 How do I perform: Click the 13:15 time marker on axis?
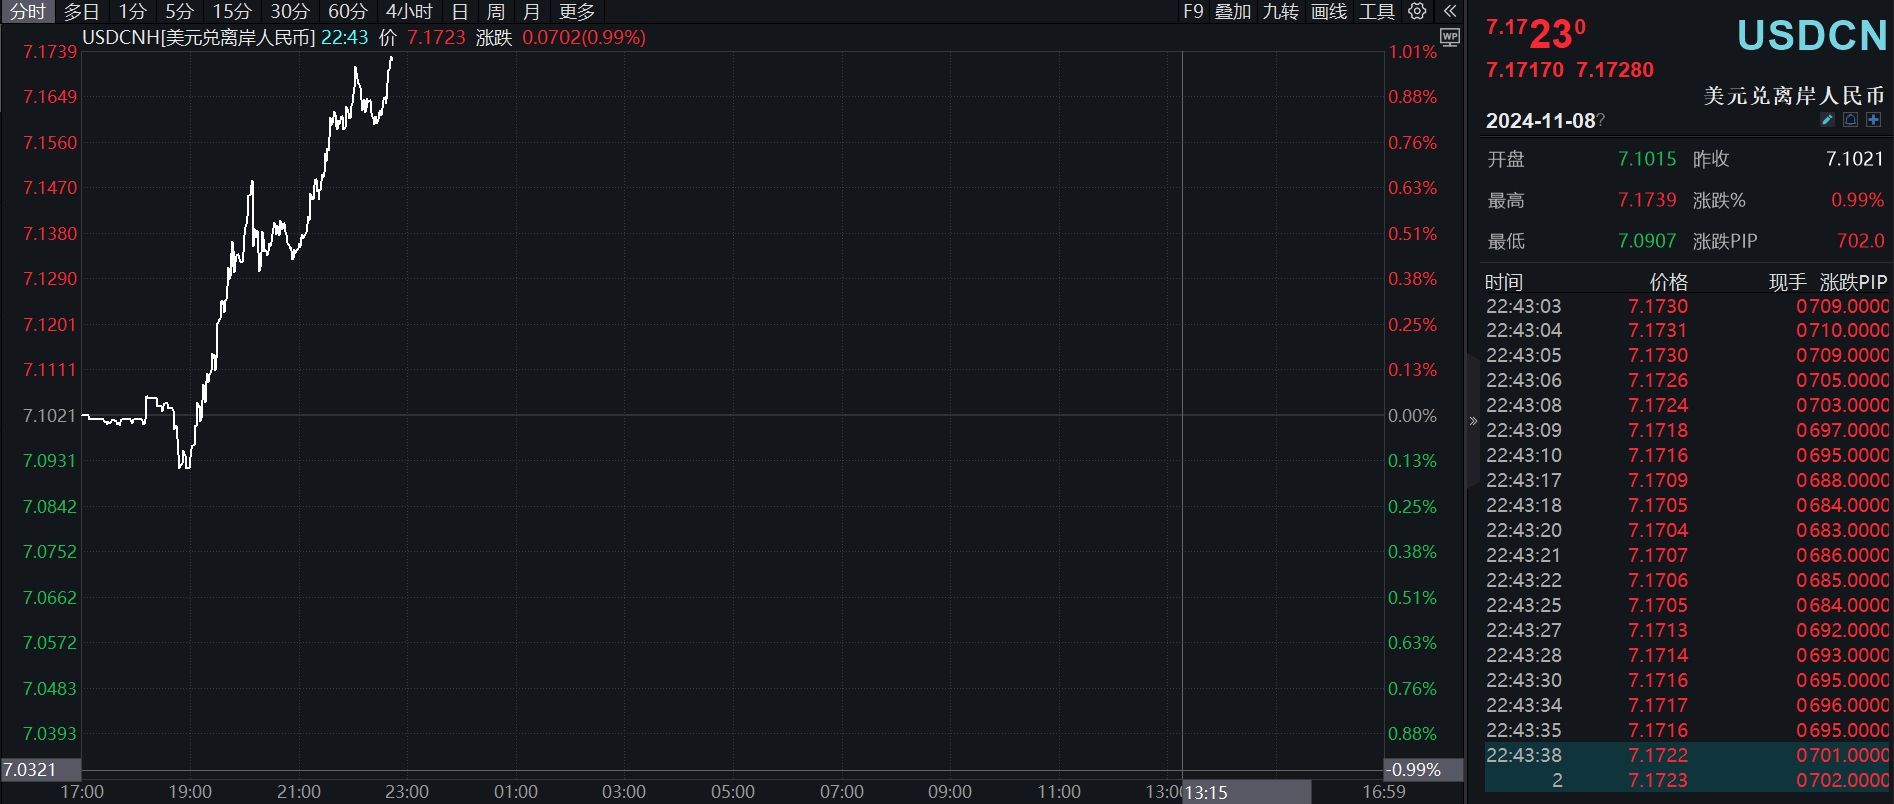point(1207,792)
